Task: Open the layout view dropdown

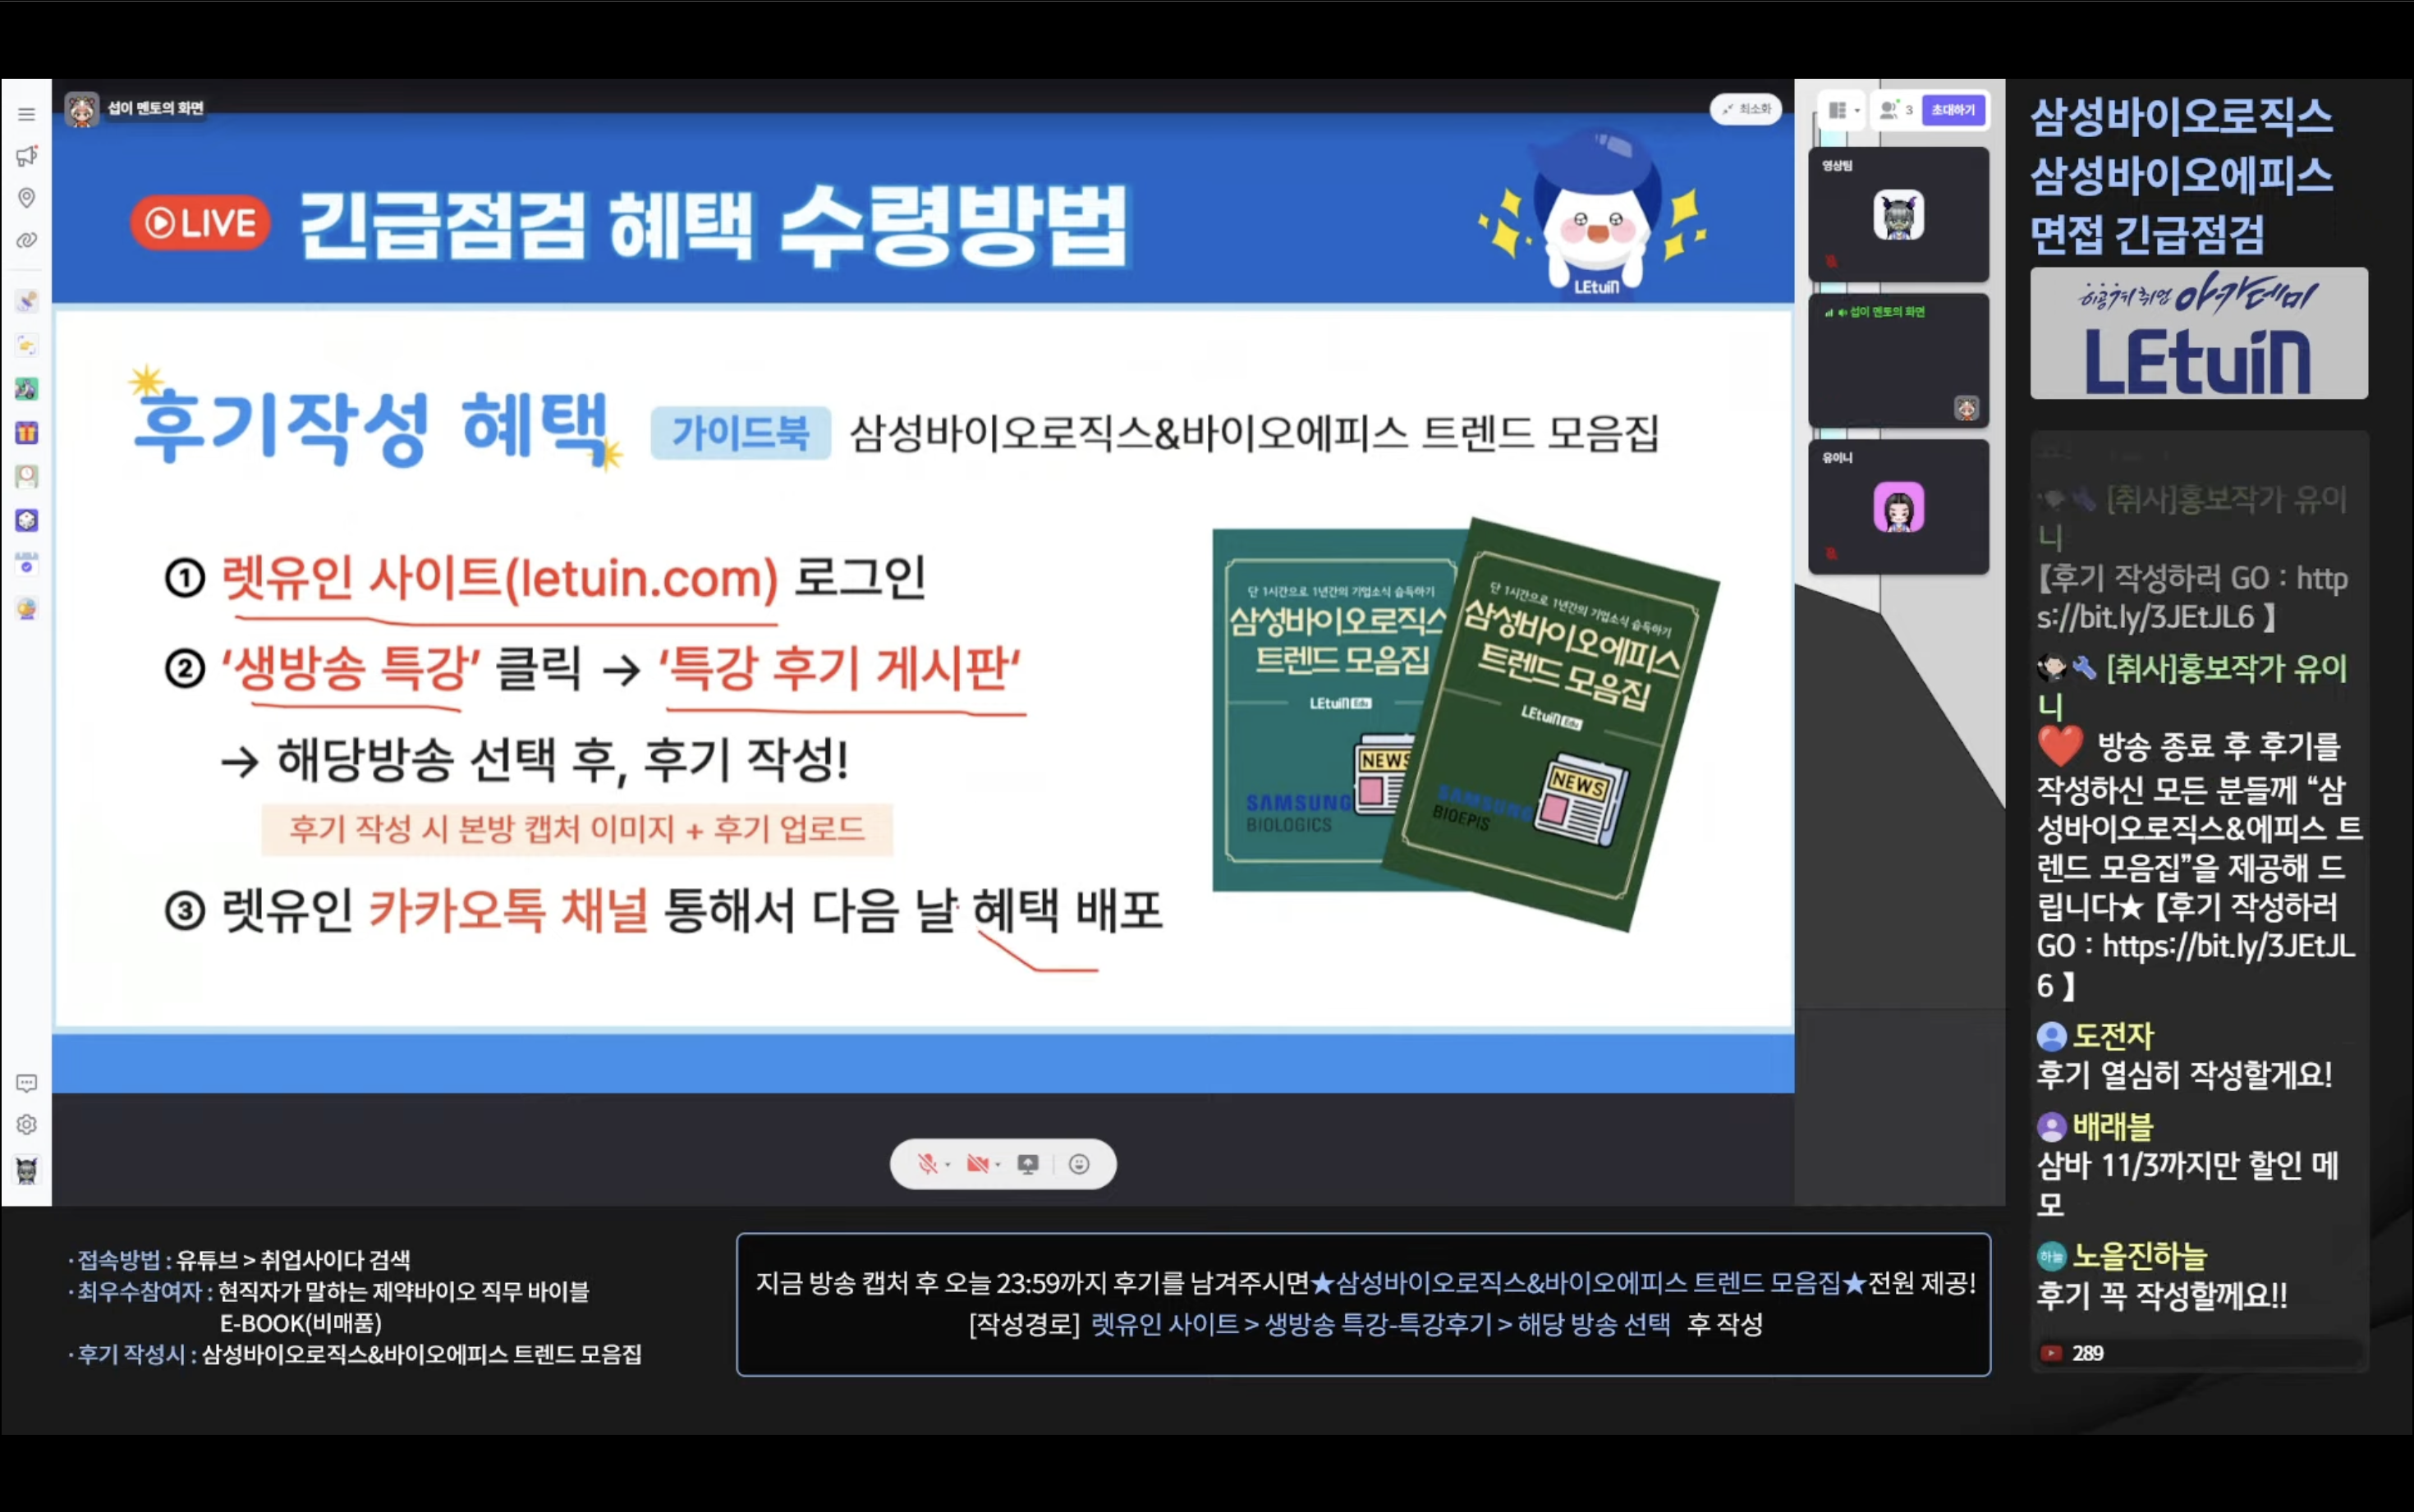Action: [1842, 111]
